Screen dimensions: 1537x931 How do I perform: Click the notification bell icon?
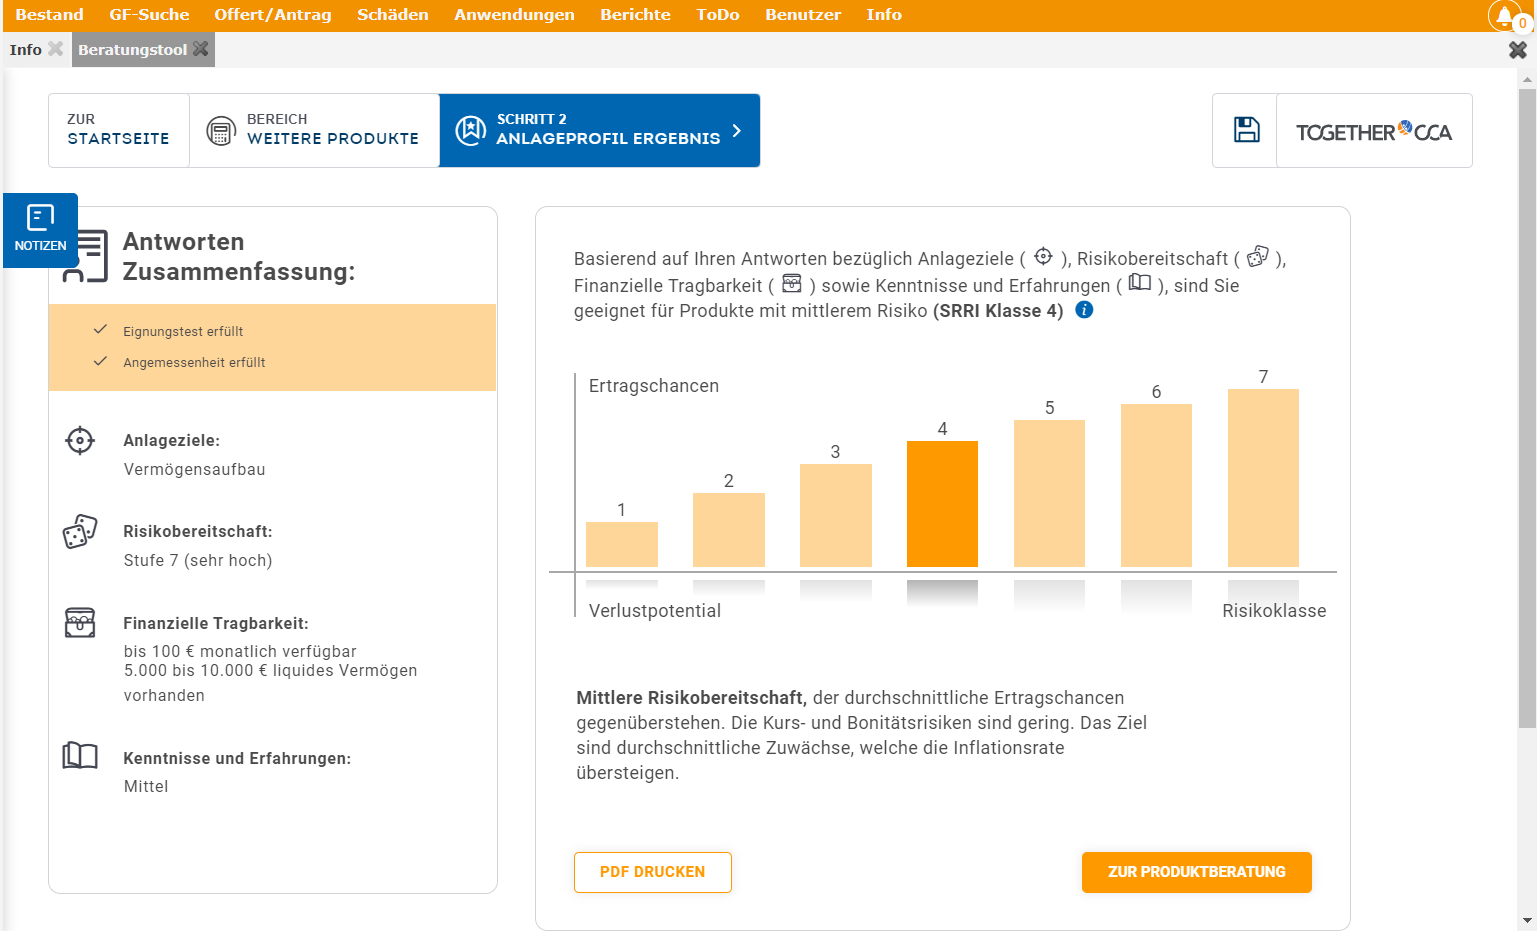(x=1504, y=16)
